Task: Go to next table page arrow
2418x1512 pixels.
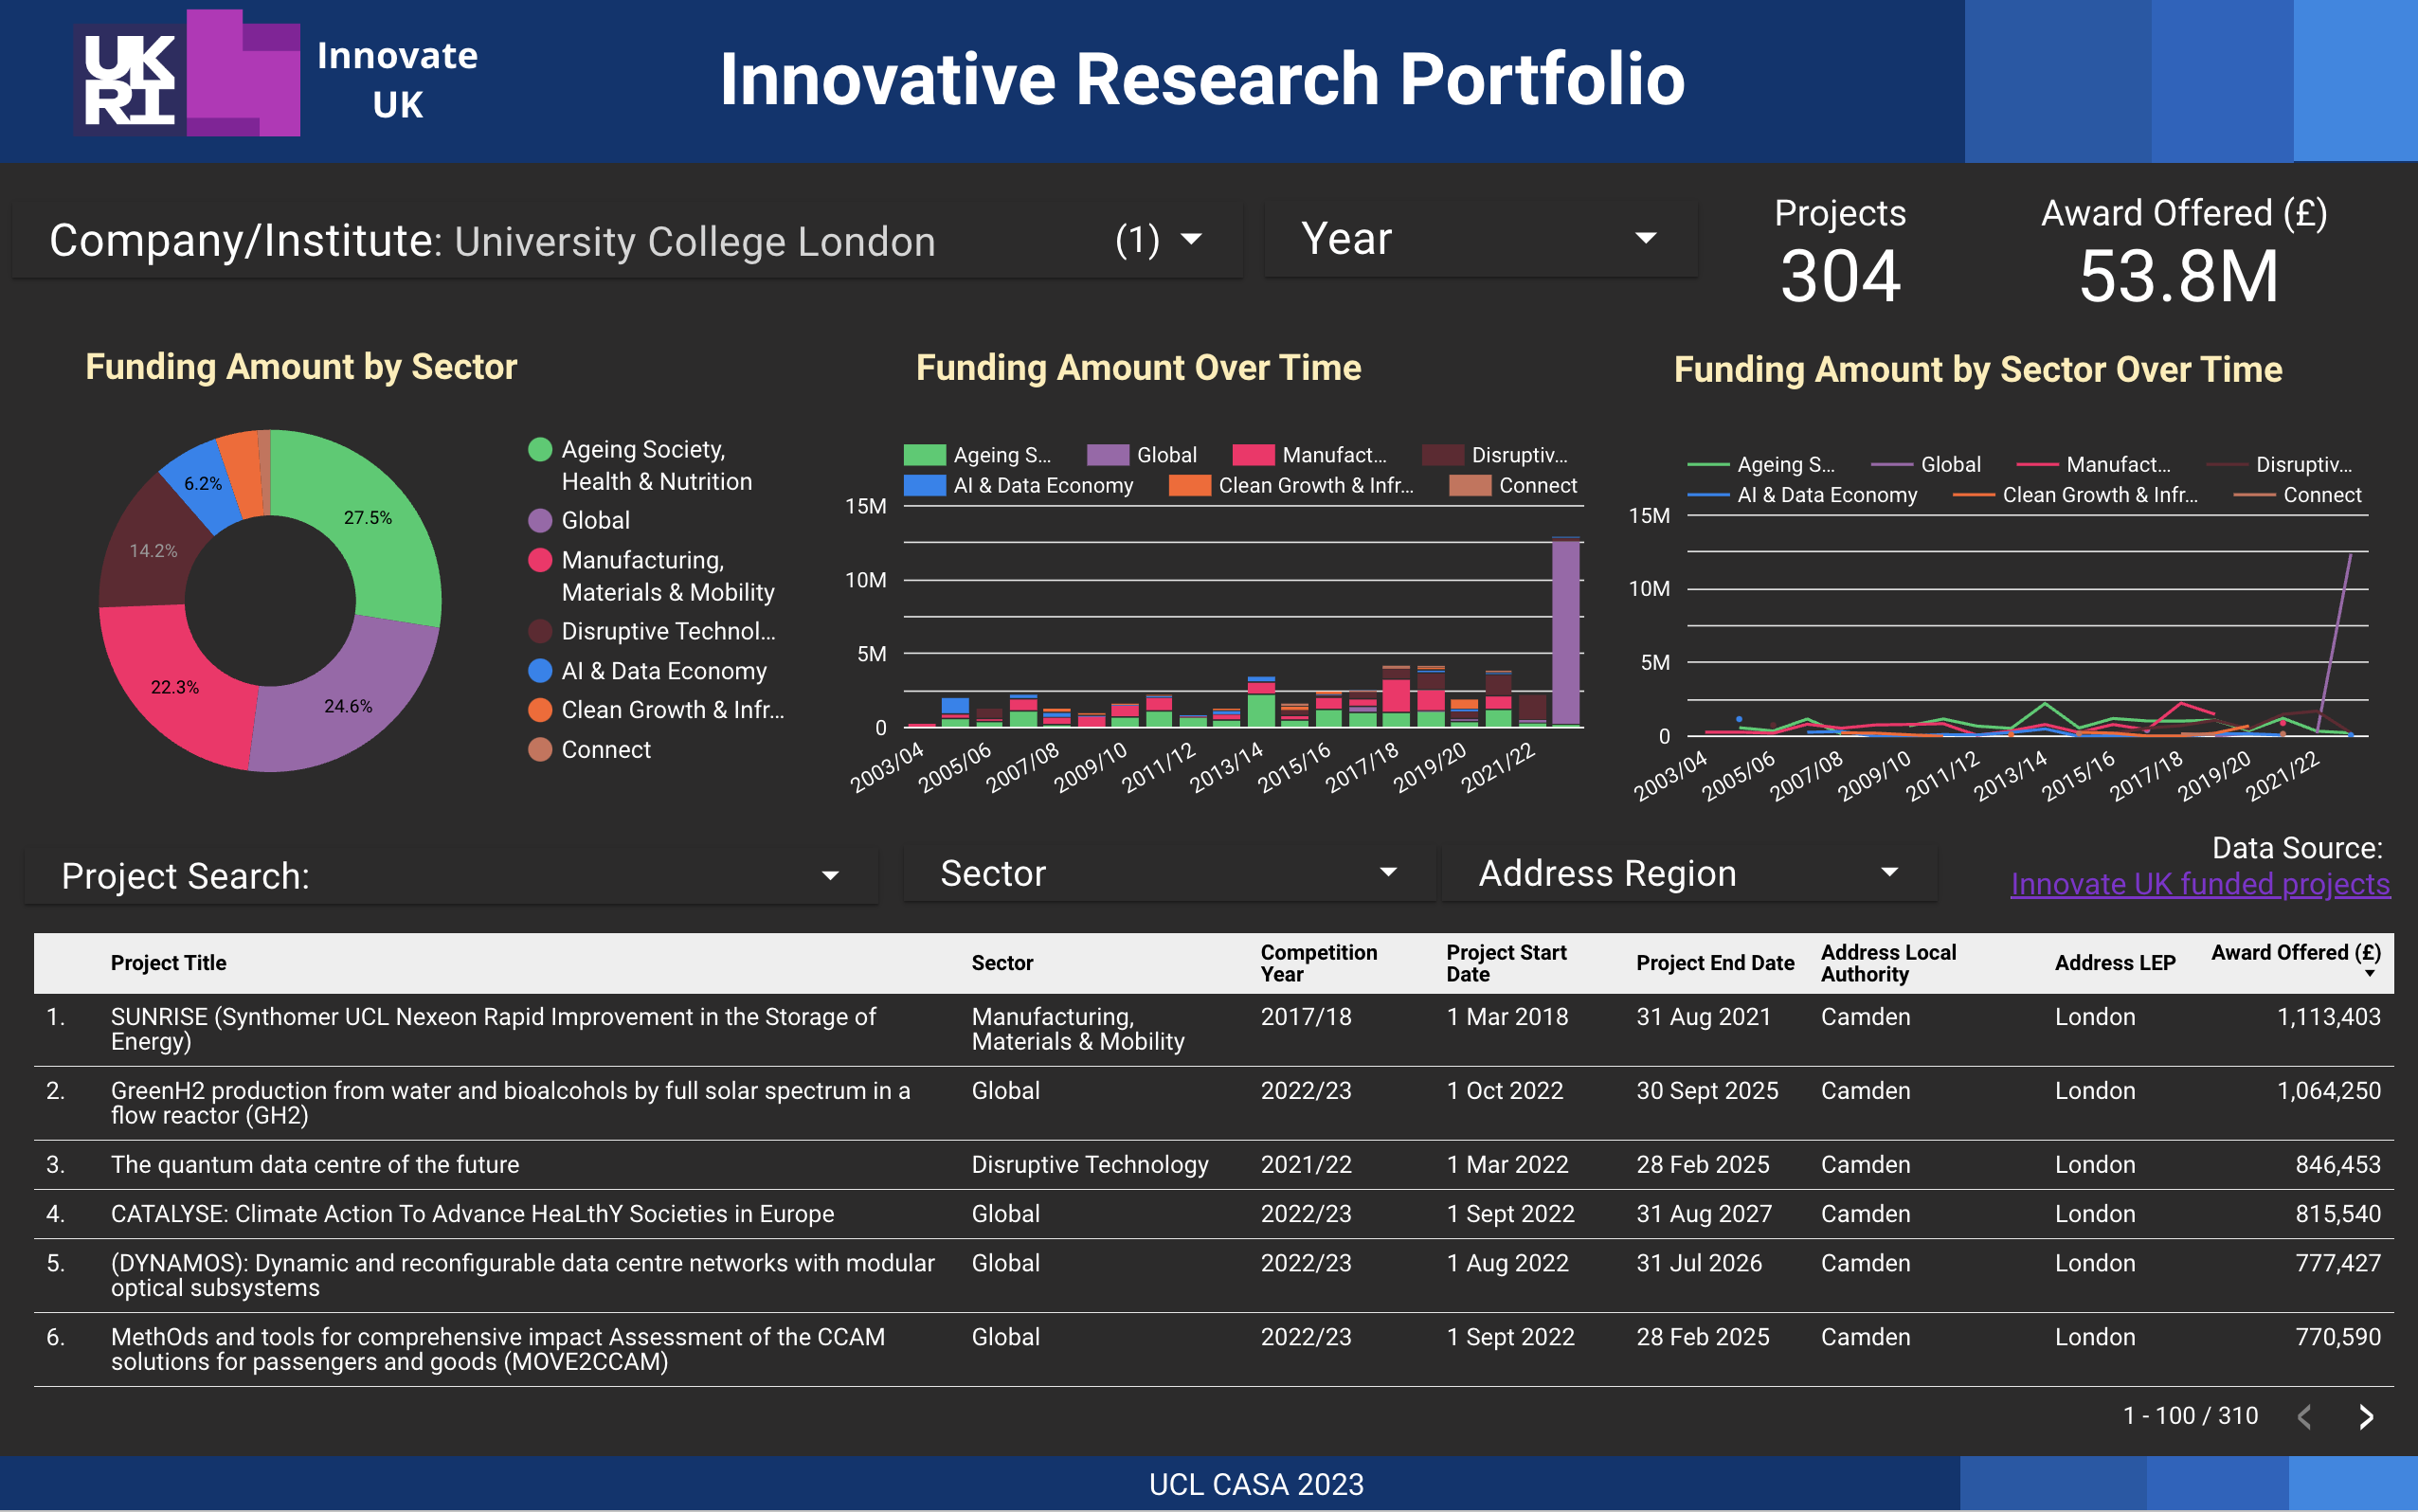Action: coord(2365,1416)
